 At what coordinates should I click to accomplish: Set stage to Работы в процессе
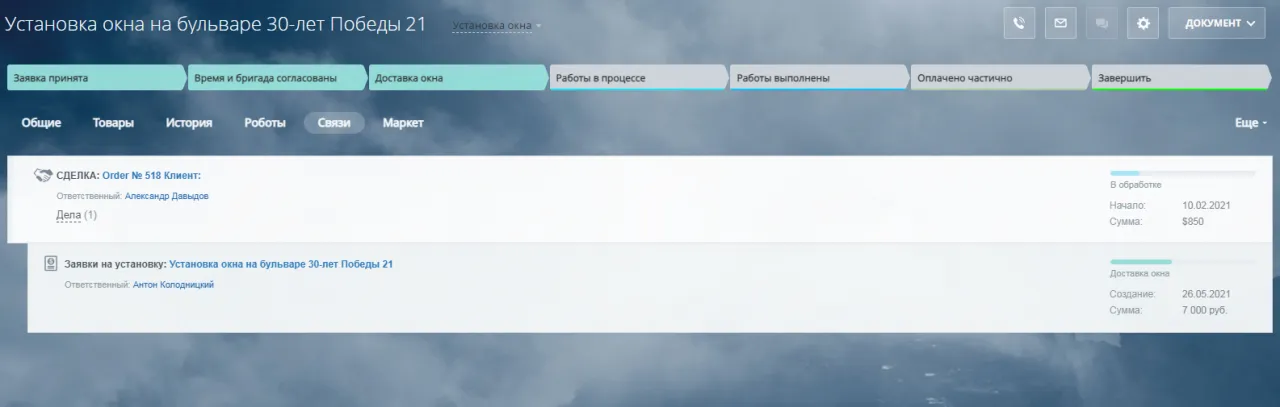636,78
